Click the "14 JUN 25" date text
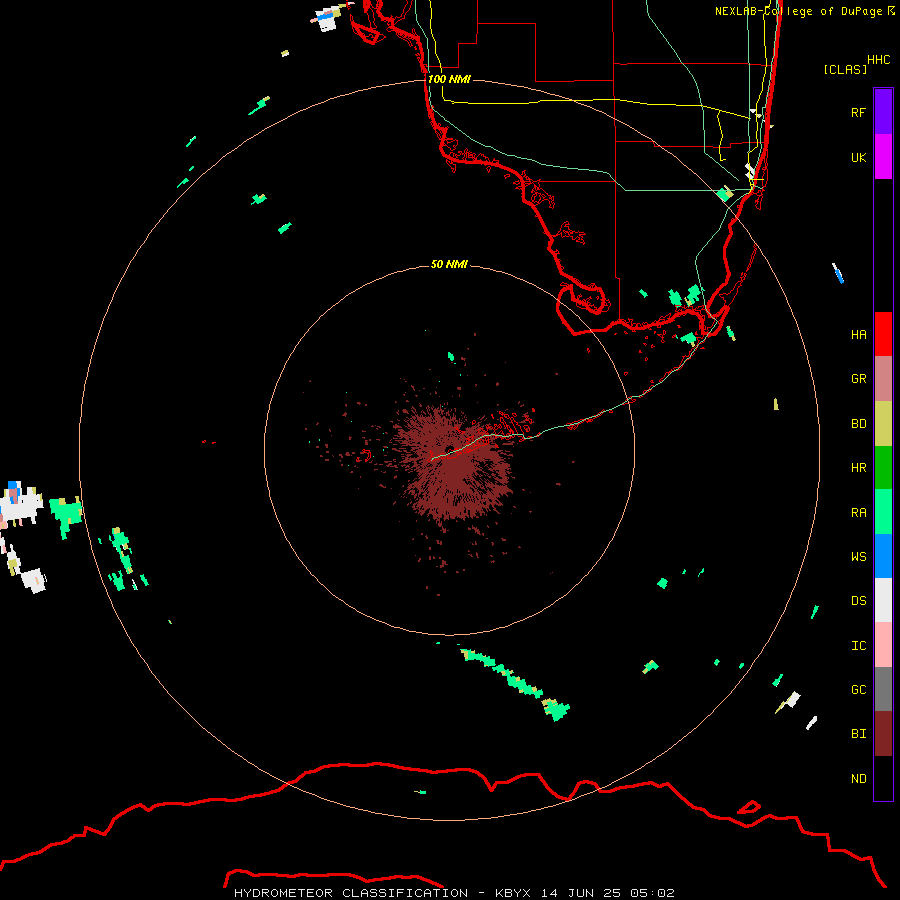Image resolution: width=900 pixels, height=900 pixels. pyautogui.click(x=581, y=893)
